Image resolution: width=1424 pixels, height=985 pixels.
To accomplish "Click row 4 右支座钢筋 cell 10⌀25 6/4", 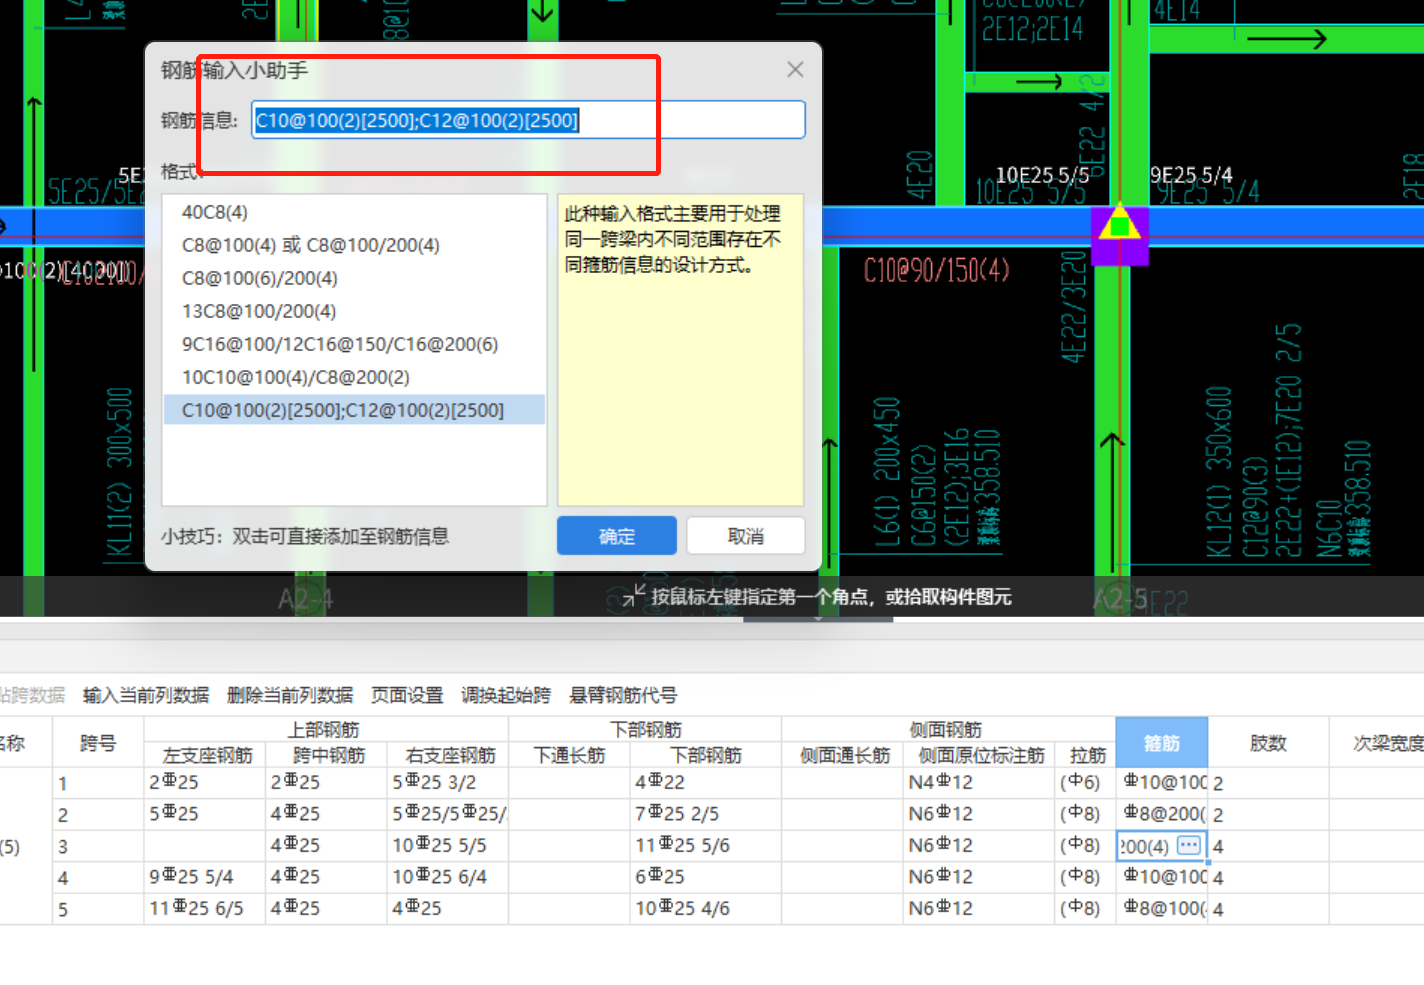I will pos(449,877).
